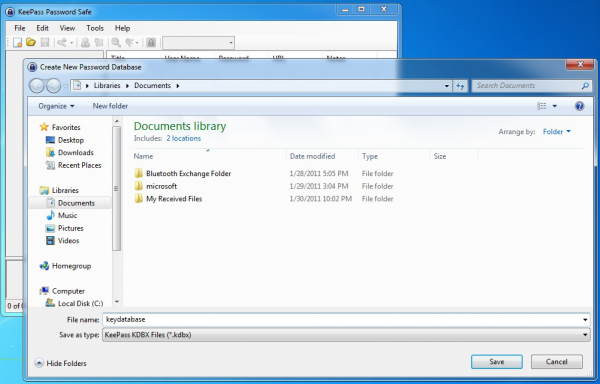The width and height of the screenshot is (600, 384).
Task: Open the View menu in KeePass
Action: point(67,28)
